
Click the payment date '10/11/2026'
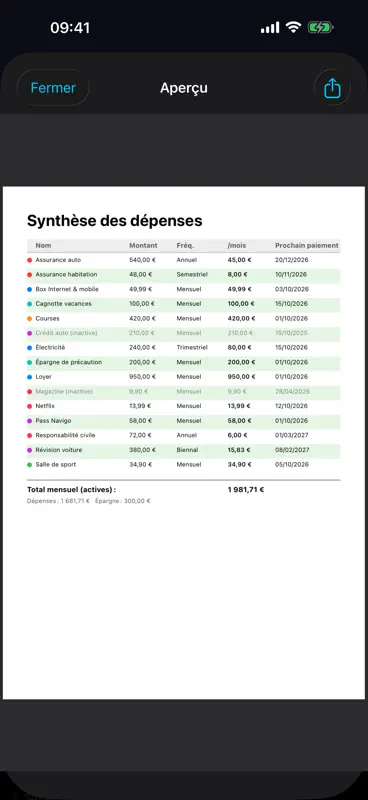coord(291,274)
